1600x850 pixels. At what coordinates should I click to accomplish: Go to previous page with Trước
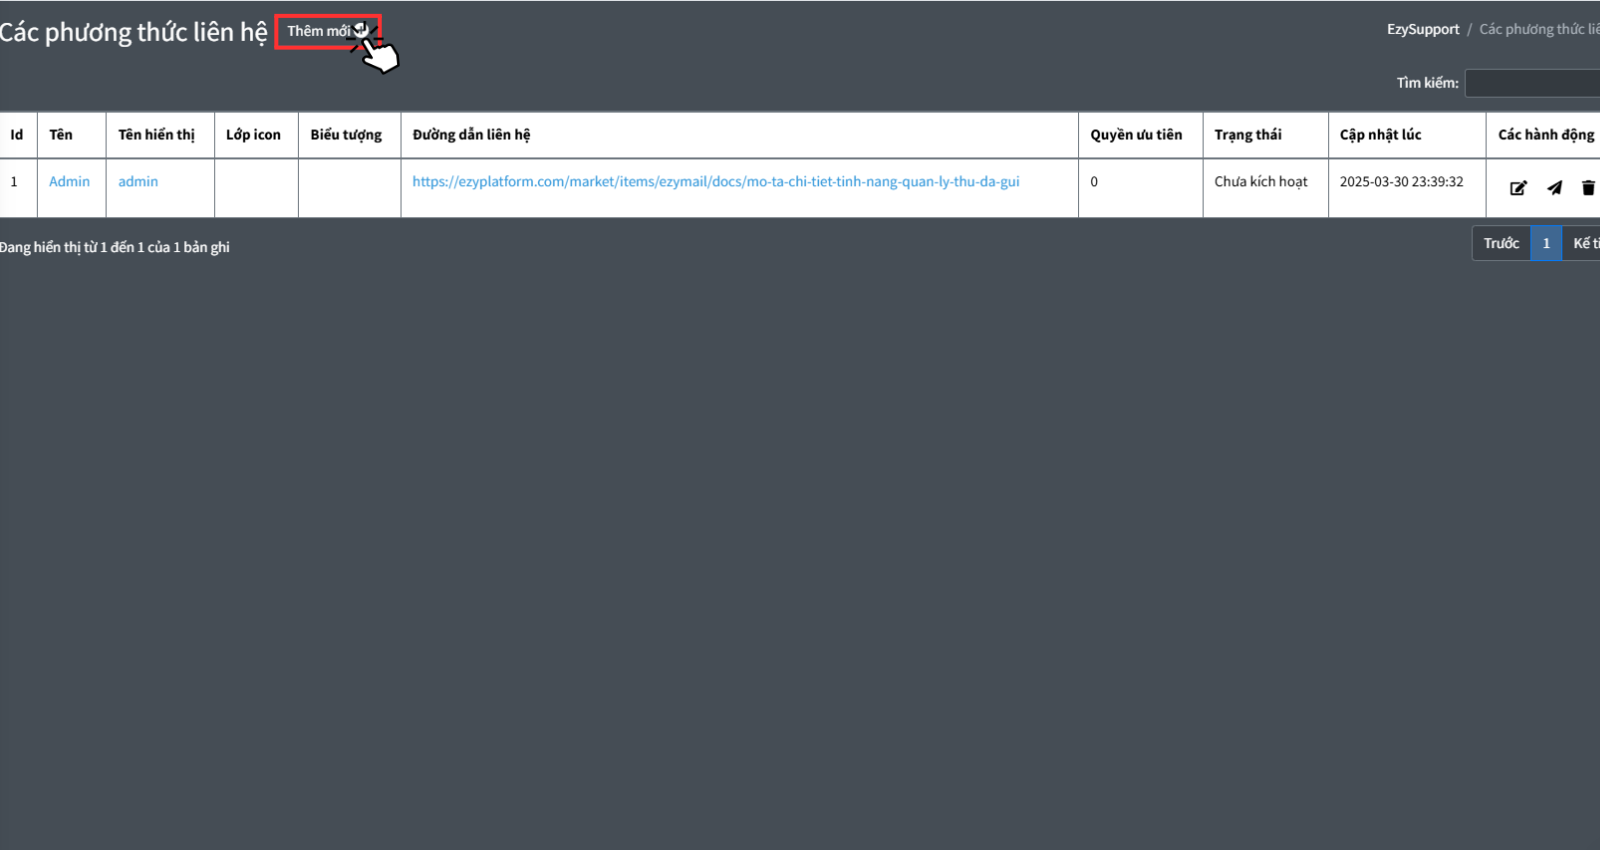coord(1500,244)
